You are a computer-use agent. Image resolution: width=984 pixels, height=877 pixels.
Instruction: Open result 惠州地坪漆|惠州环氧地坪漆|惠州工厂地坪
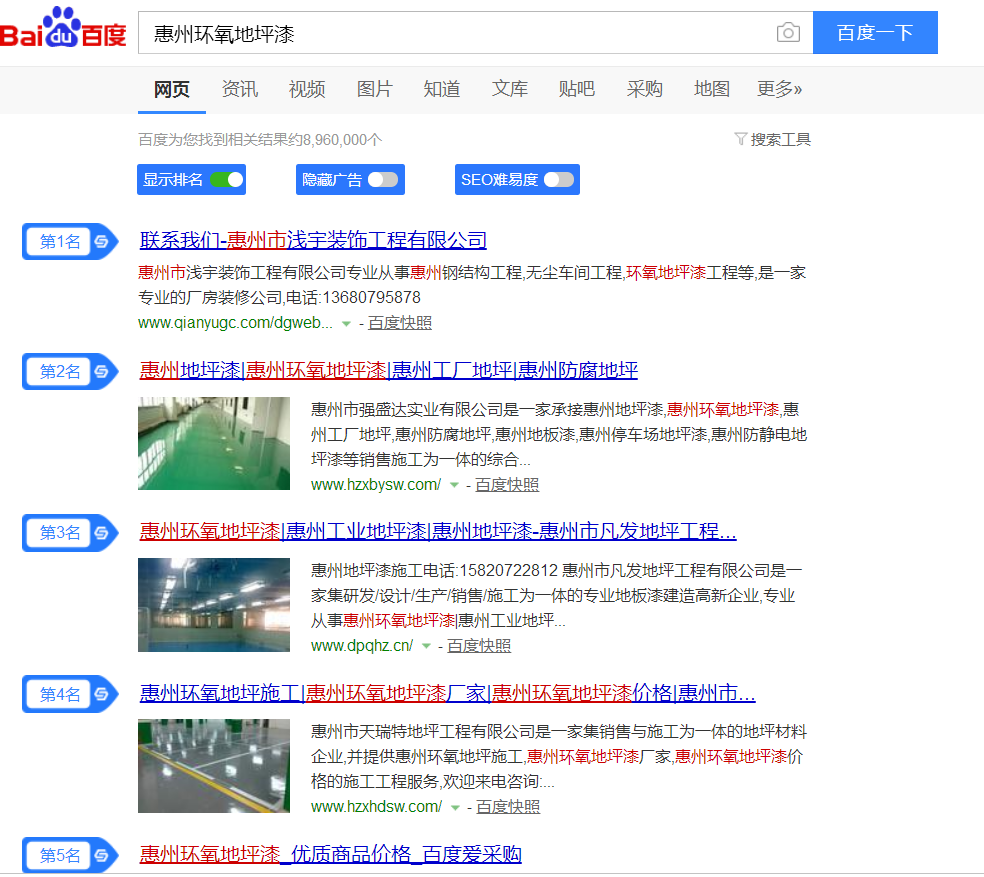pos(388,370)
